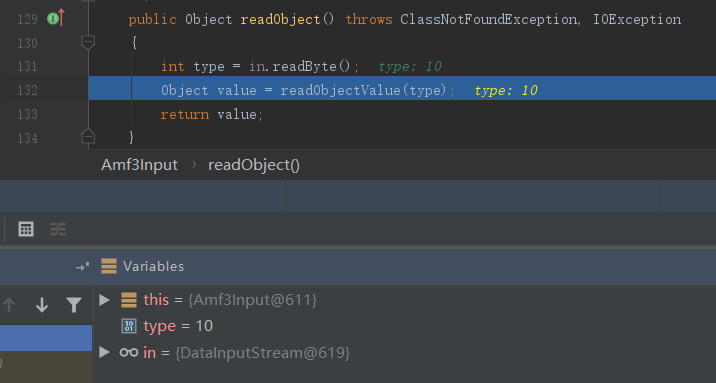Click the object icon beside 'this'

[129, 300]
